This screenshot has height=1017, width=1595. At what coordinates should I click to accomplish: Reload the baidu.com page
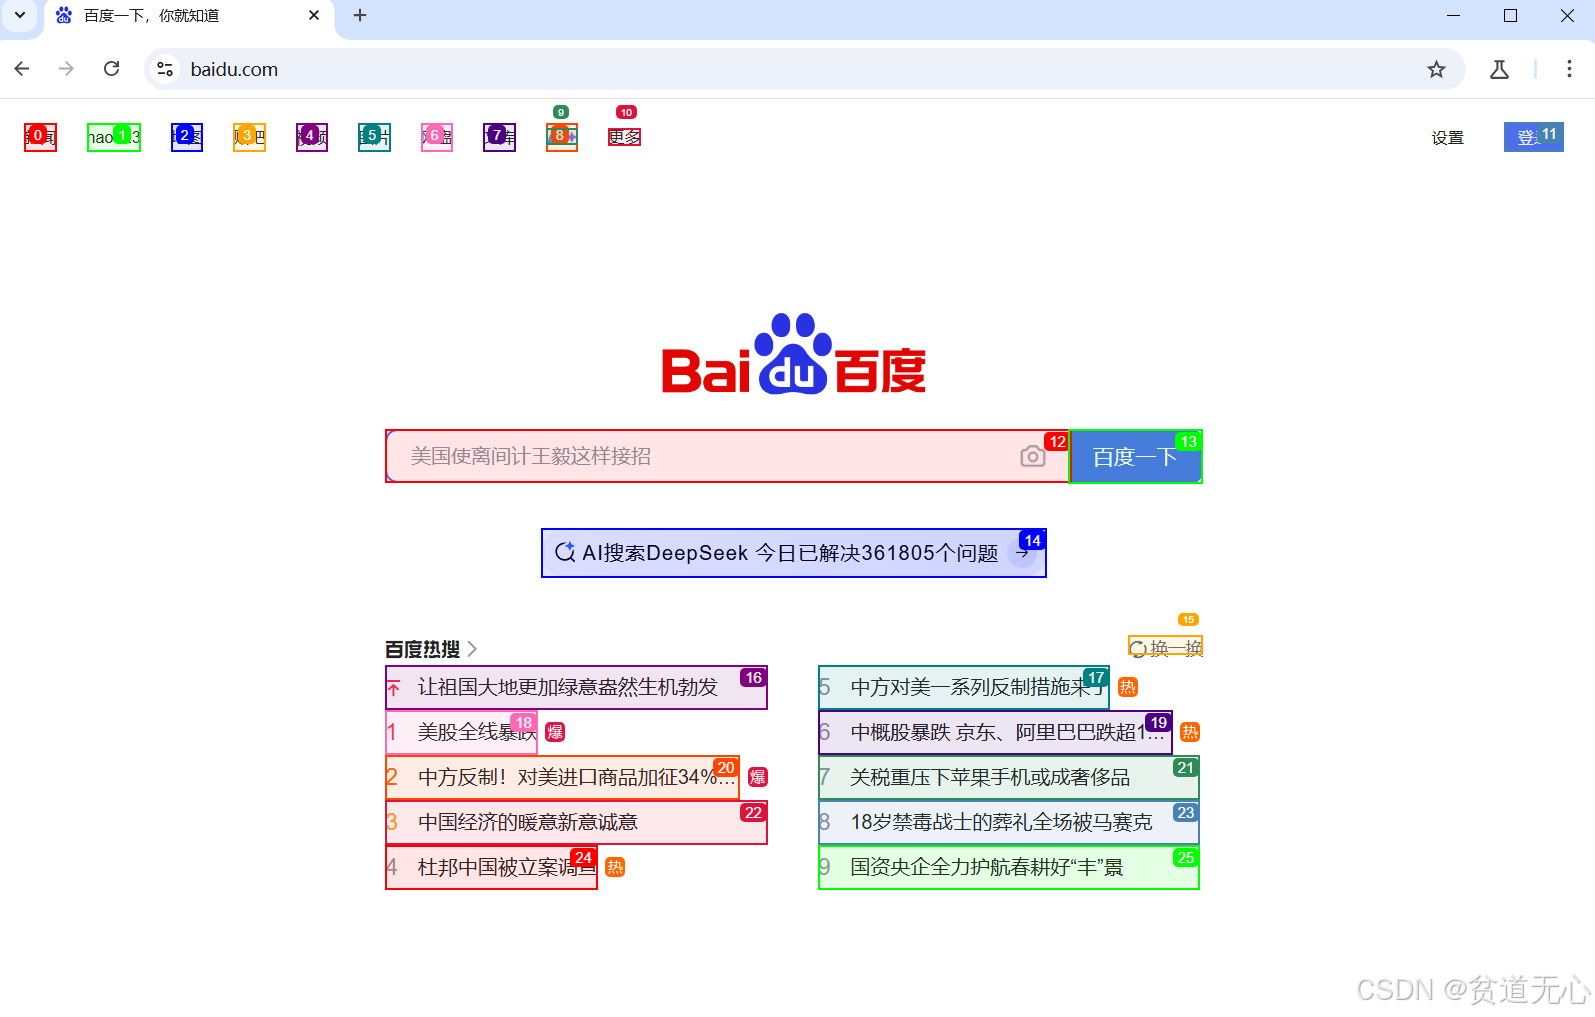[112, 69]
